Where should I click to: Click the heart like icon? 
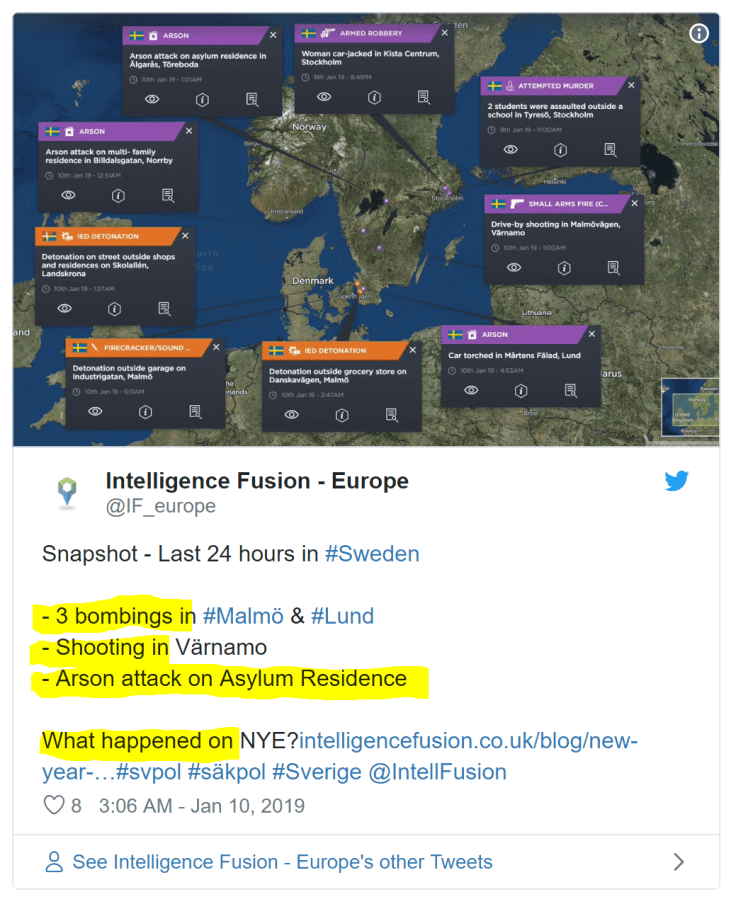click(54, 805)
